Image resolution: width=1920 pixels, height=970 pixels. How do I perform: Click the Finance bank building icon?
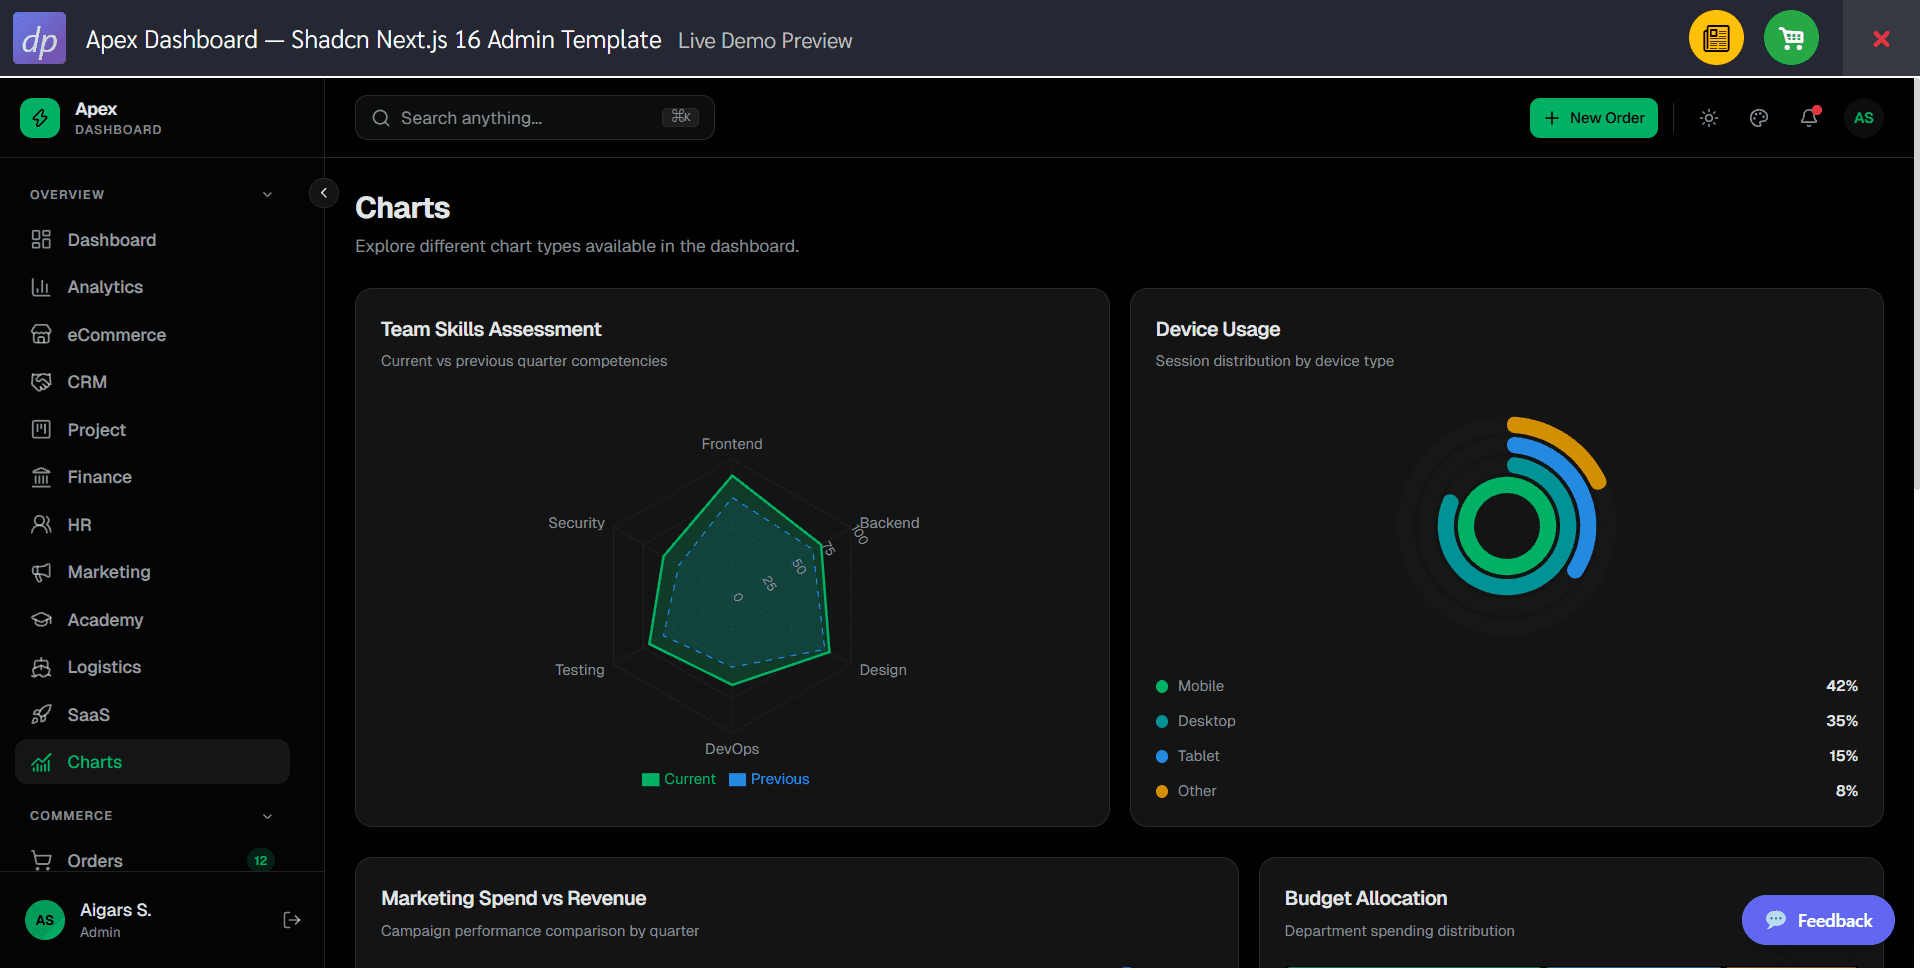click(x=41, y=477)
